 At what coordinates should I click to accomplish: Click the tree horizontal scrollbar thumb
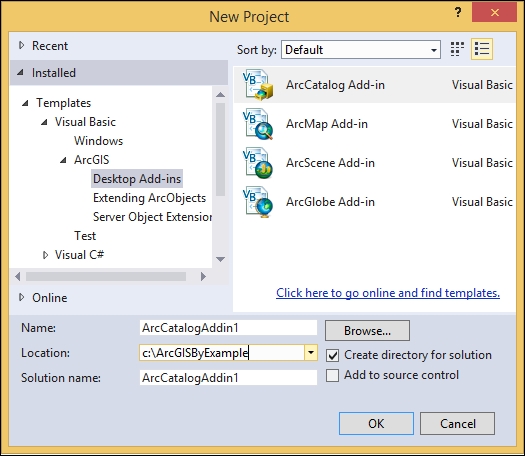pos(106,277)
